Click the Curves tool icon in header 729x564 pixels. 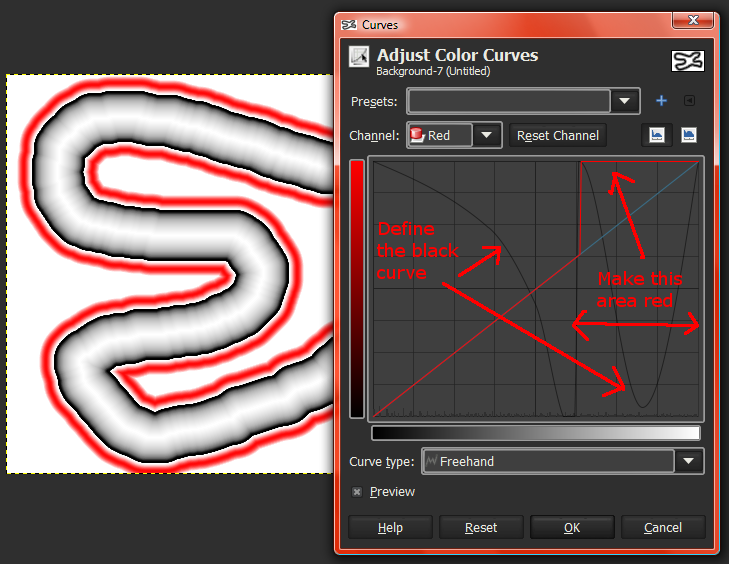pyautogui.click(x=359, y=56)
